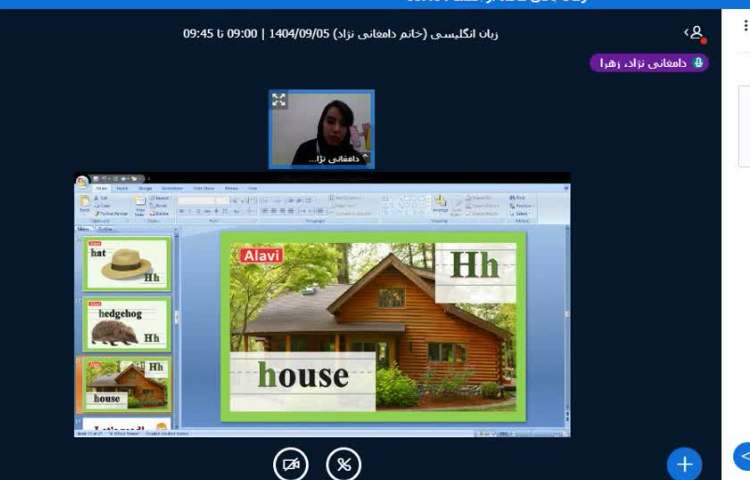The height and width of the screenshot is (480, 750).
Task: Click the house word box on the slide
Action: coord(303,382)
